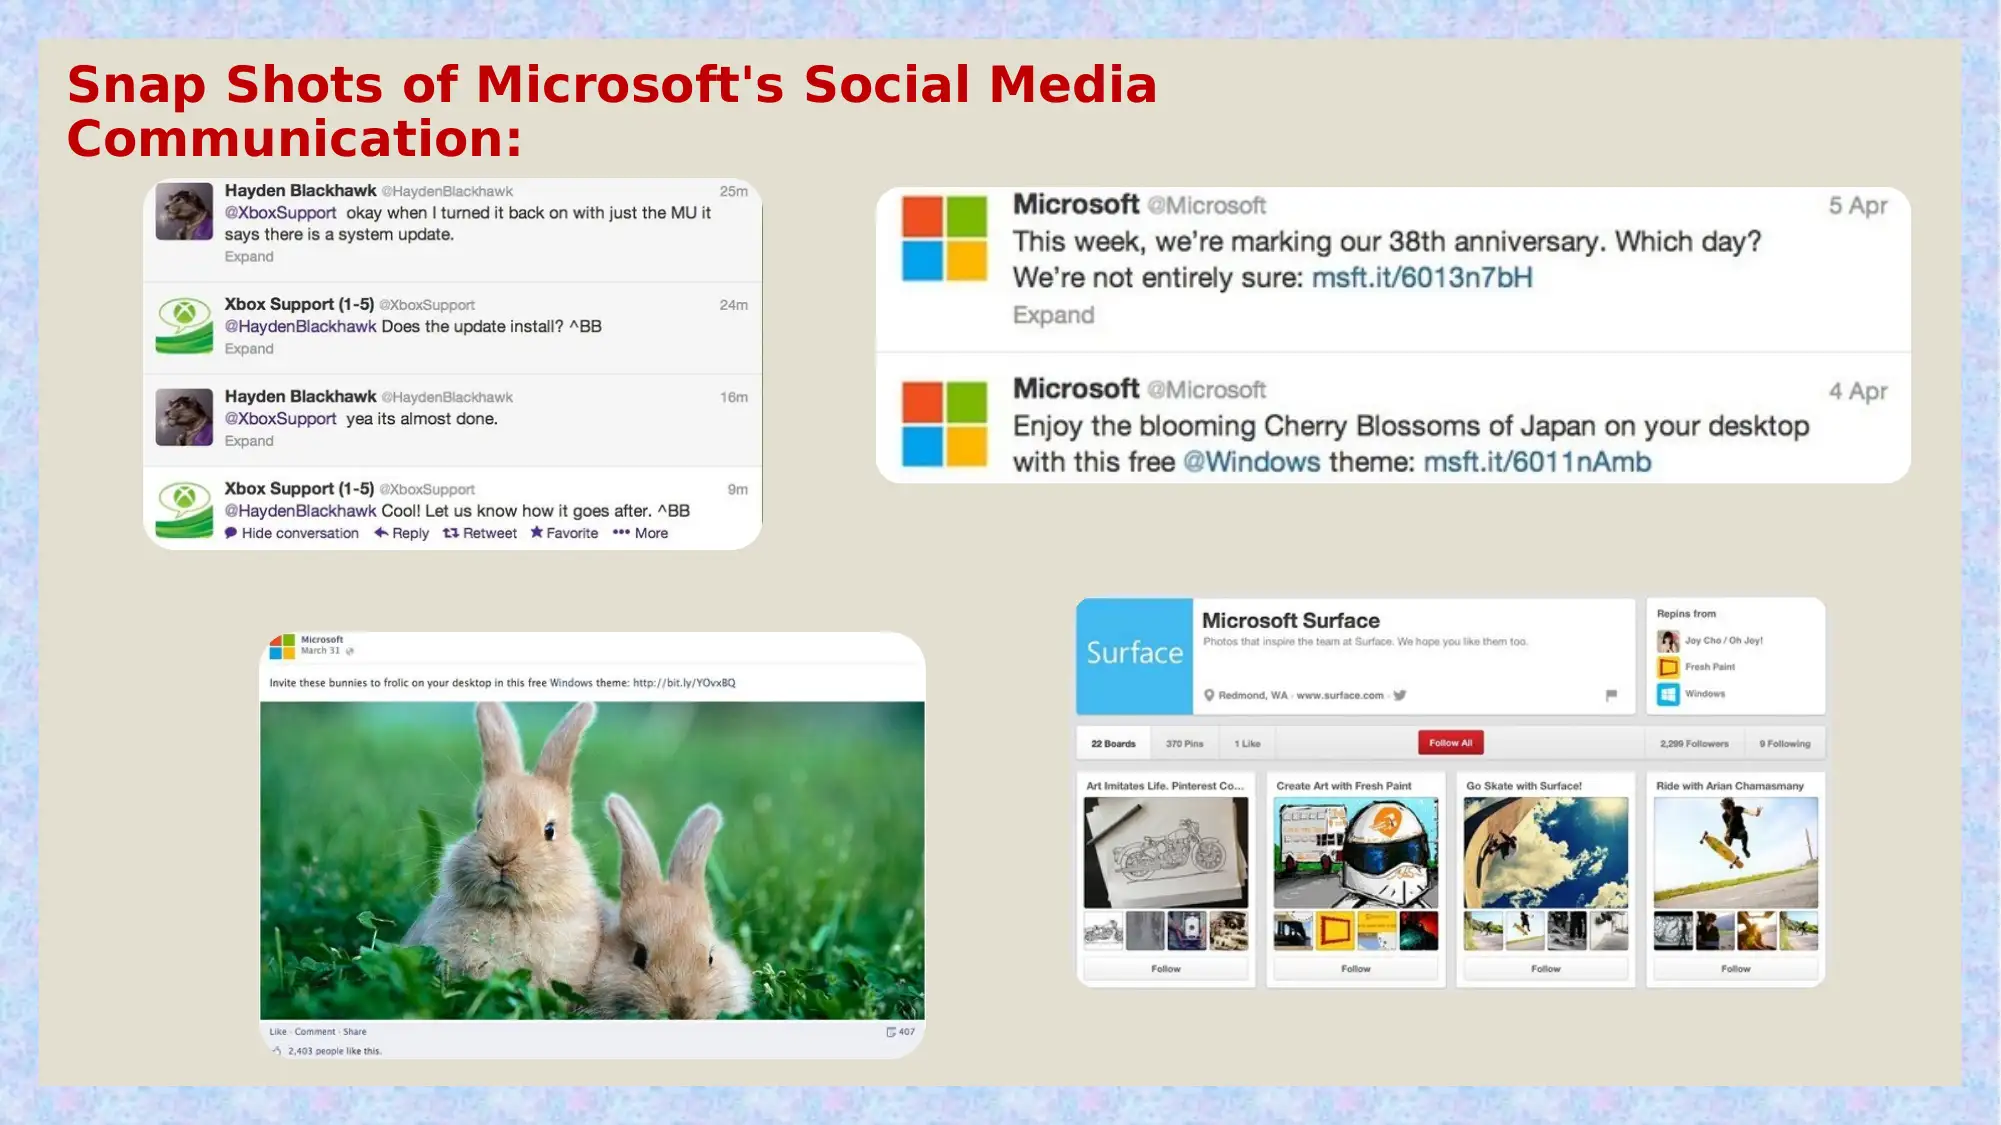Select the 1 Like tab
The width and height of the screenshot is (2001, 1125).
pyautogui.click(x=1247, y=744)
